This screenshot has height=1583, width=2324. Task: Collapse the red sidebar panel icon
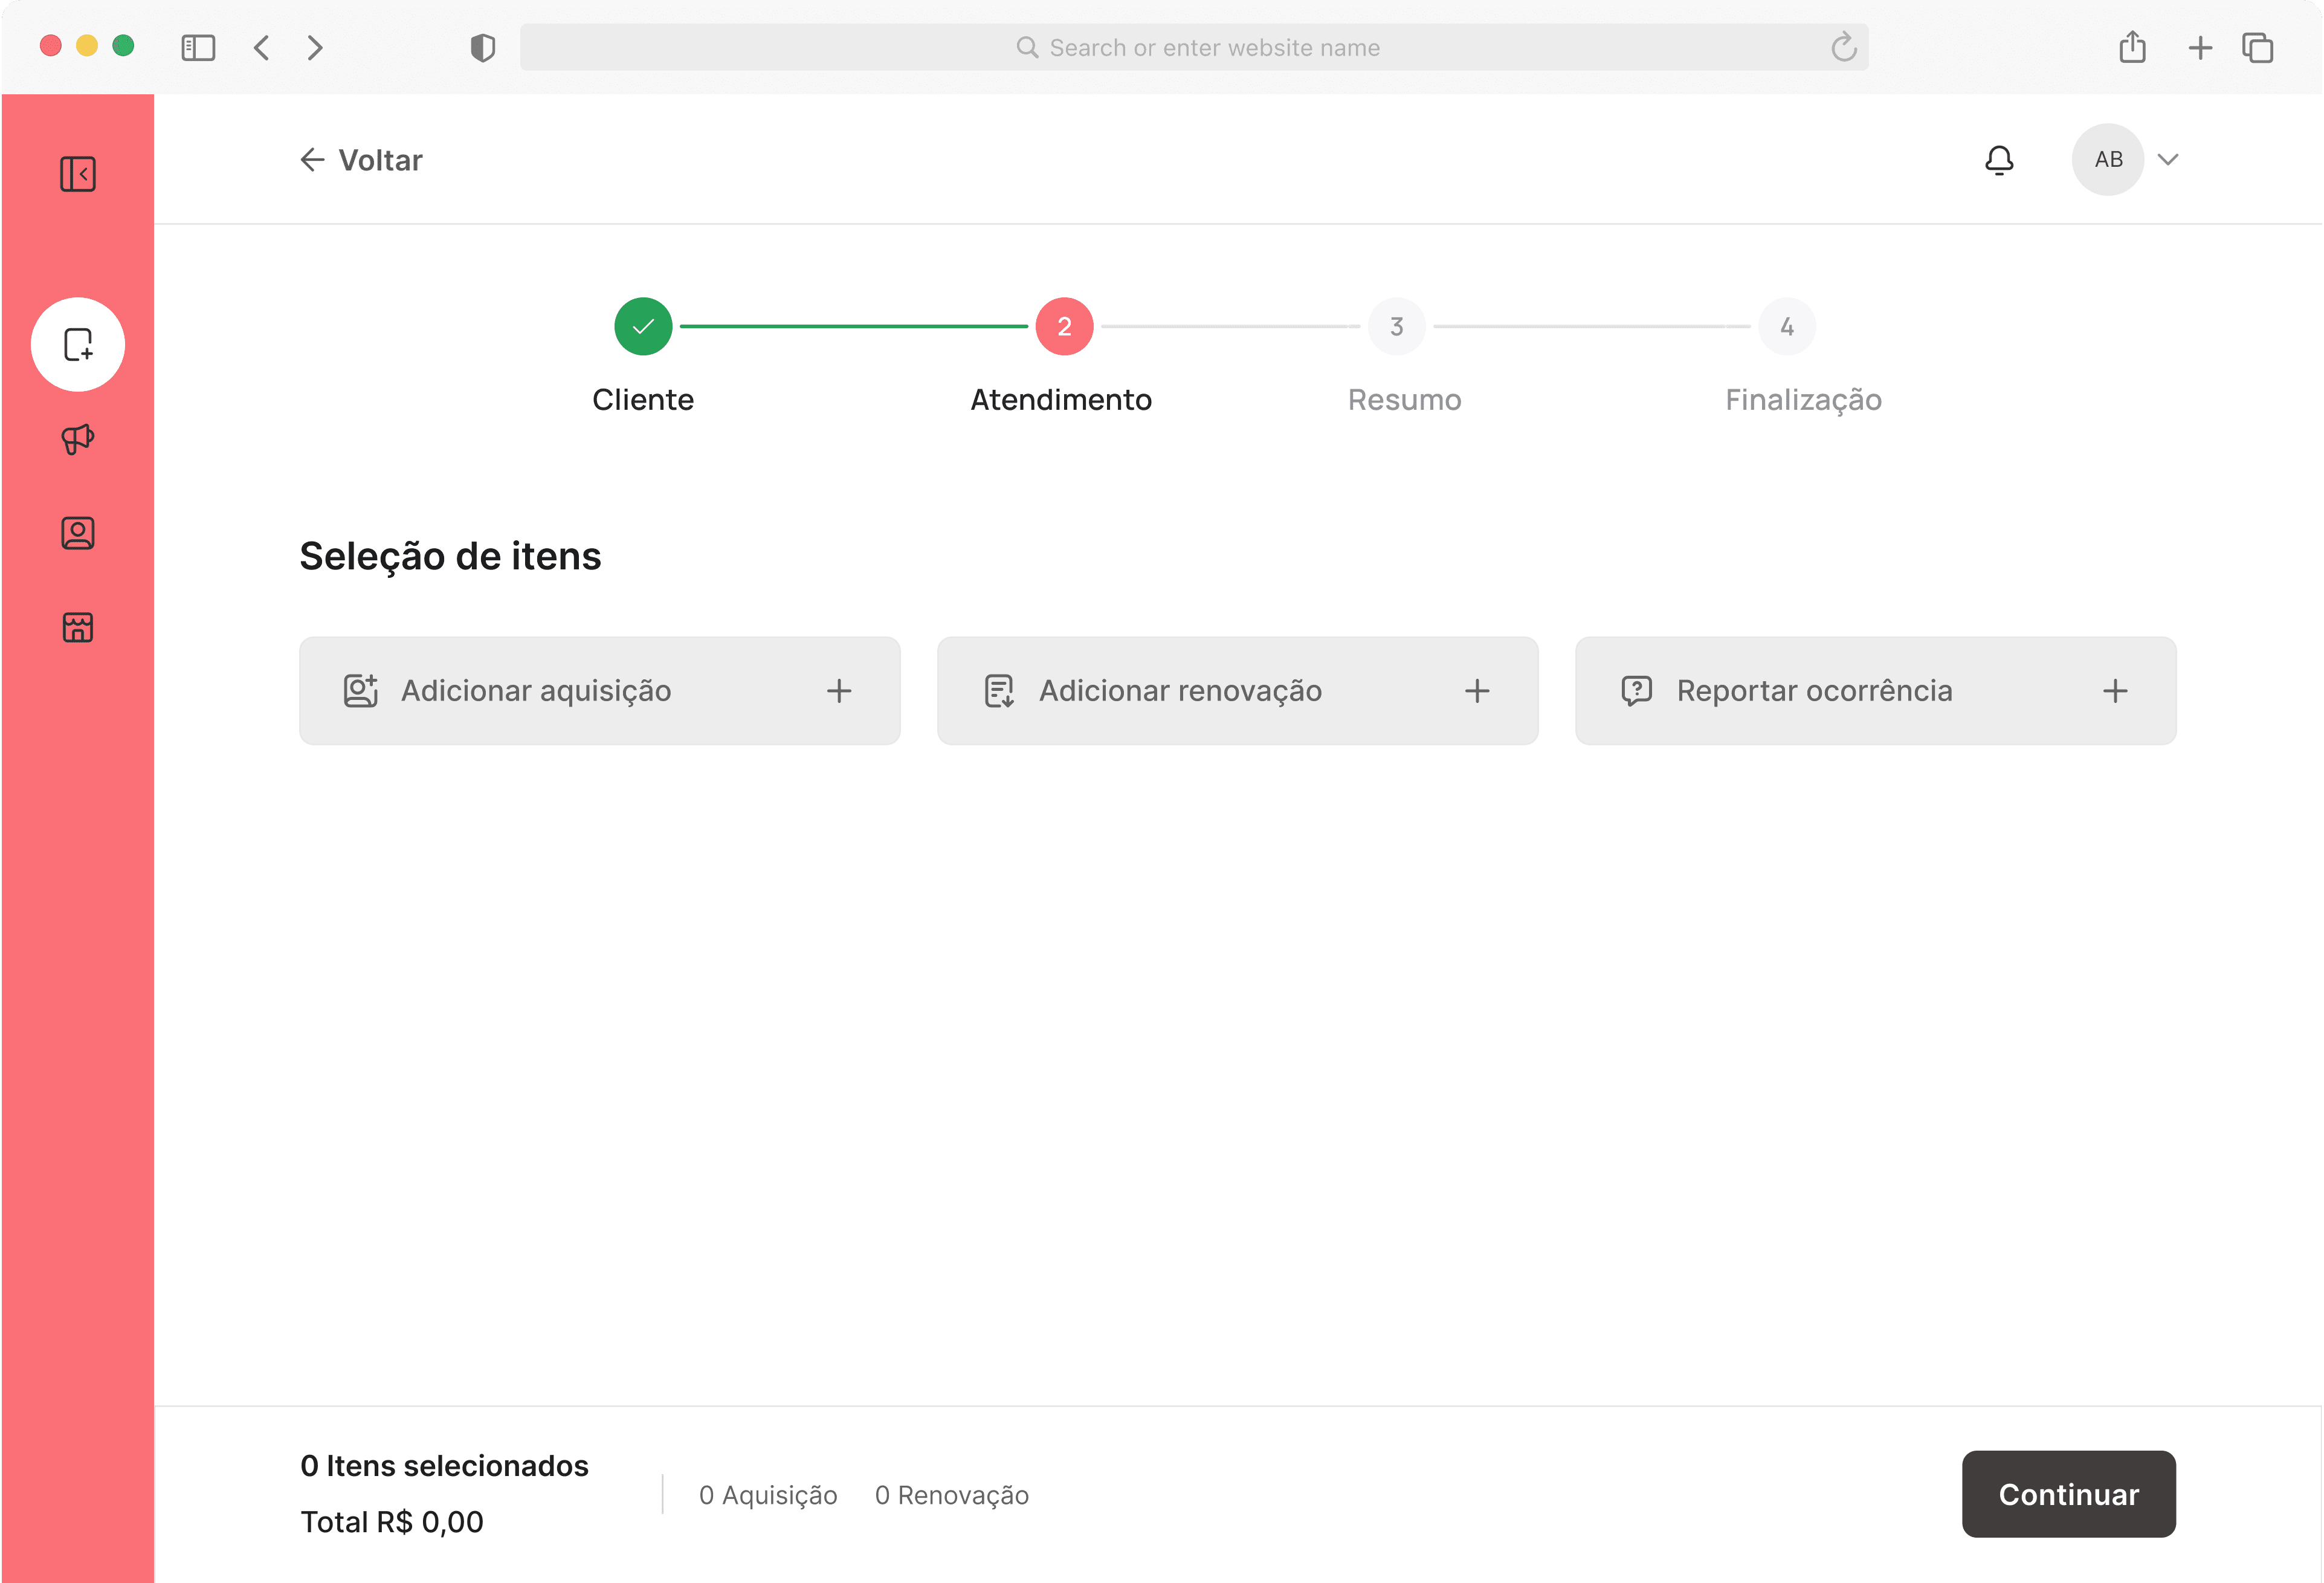tap(77, 174)
